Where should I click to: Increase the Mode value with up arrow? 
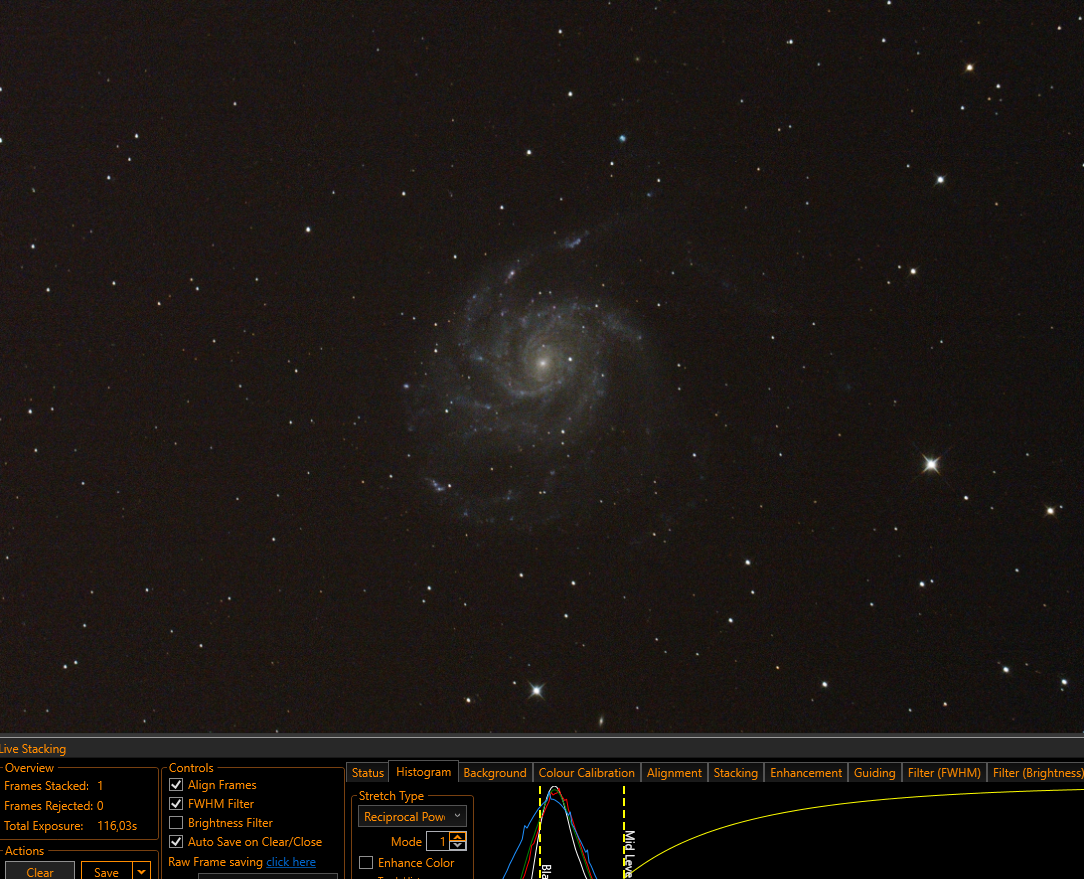(458, 837)
